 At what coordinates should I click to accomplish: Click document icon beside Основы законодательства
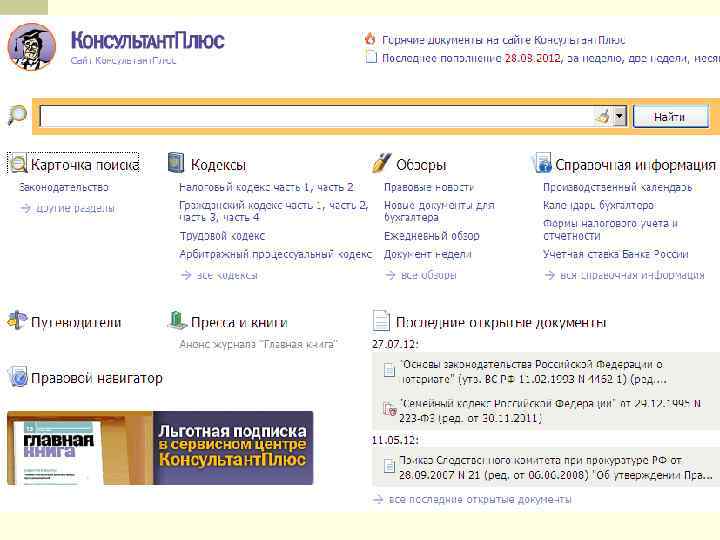(389, 370)
